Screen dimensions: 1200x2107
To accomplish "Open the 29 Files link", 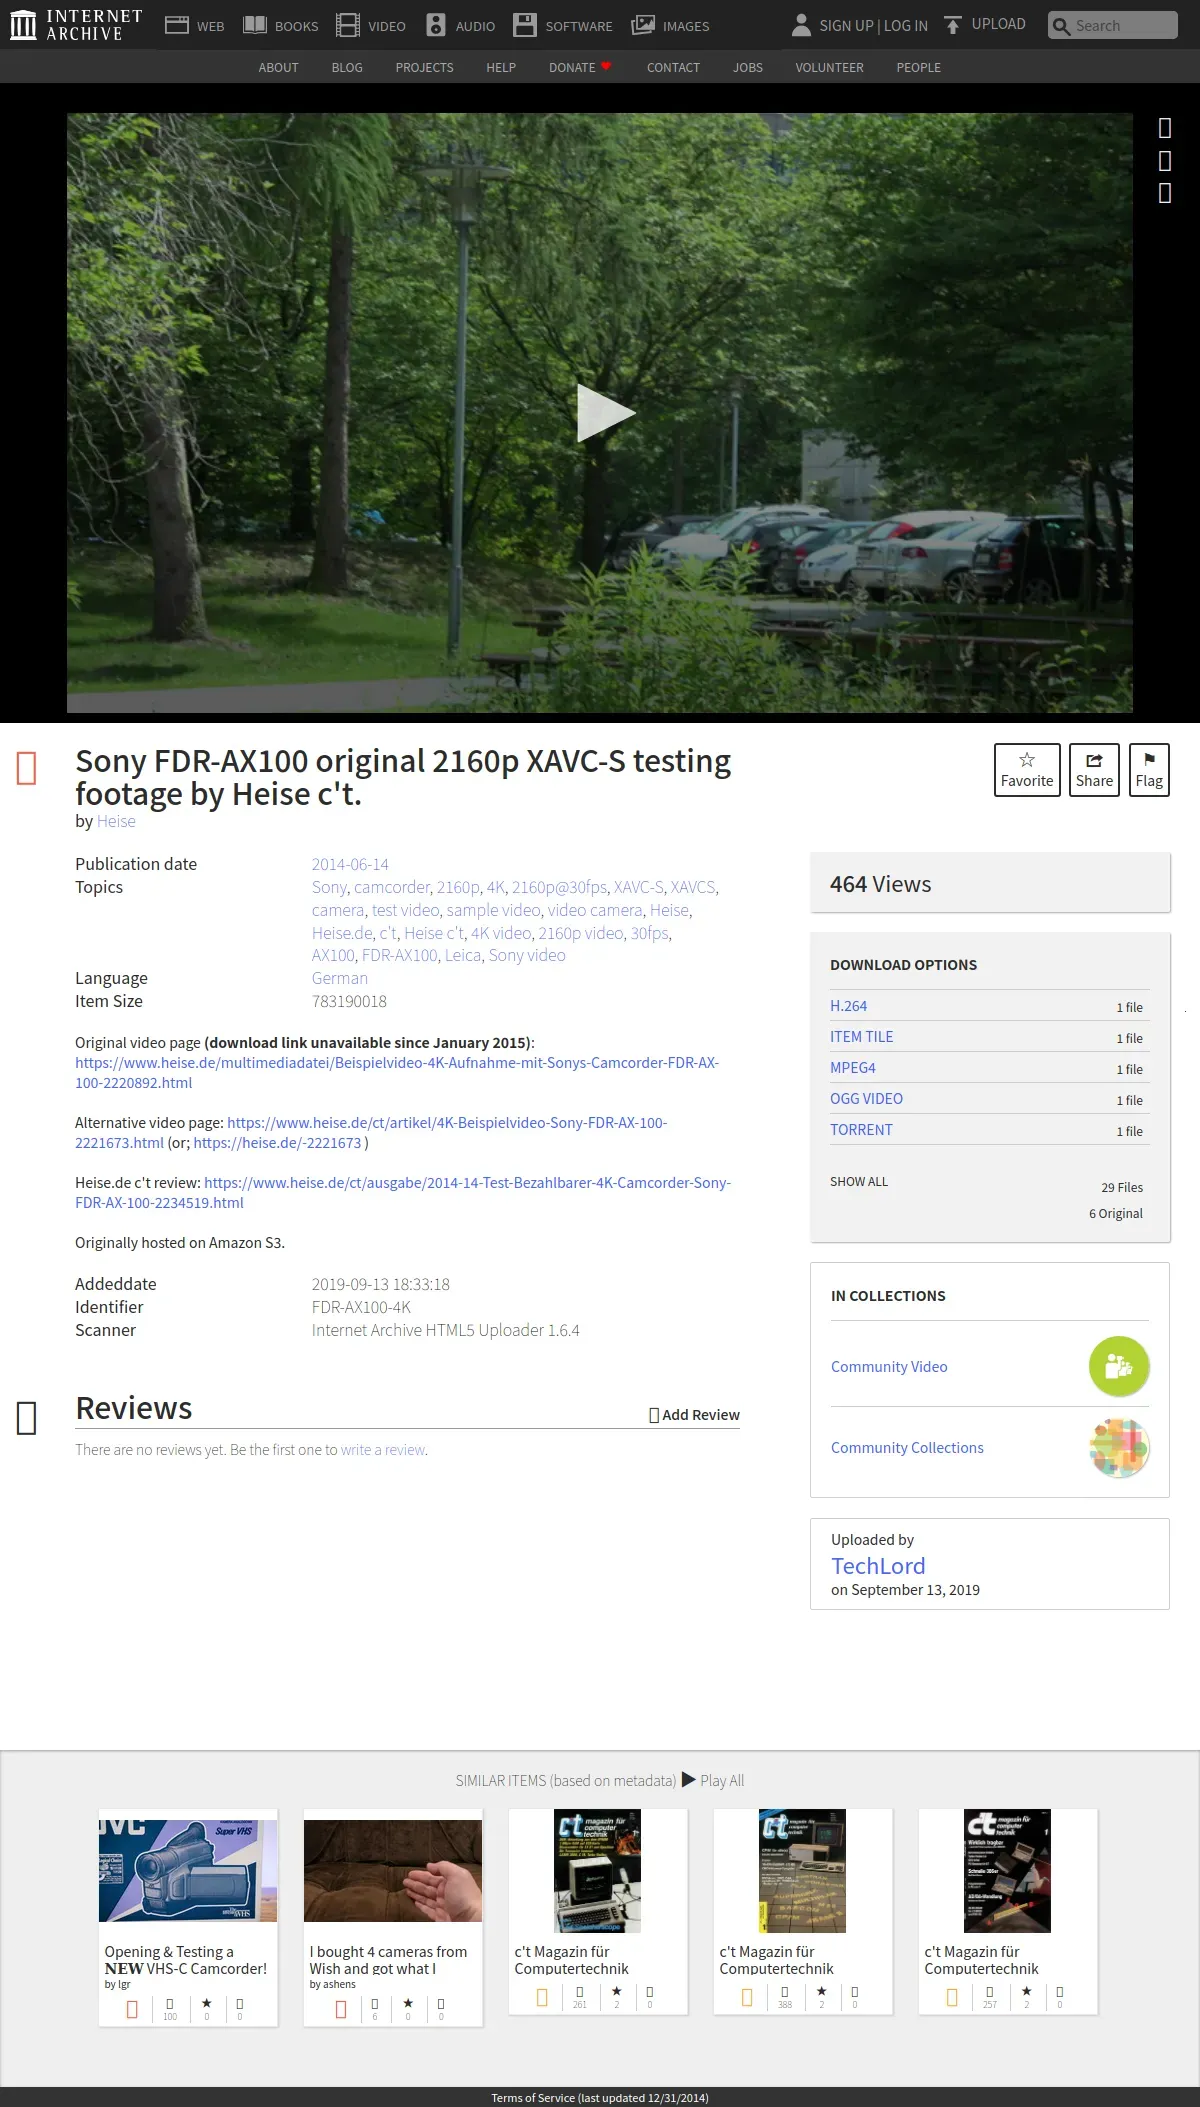I will point(1122,1187).
